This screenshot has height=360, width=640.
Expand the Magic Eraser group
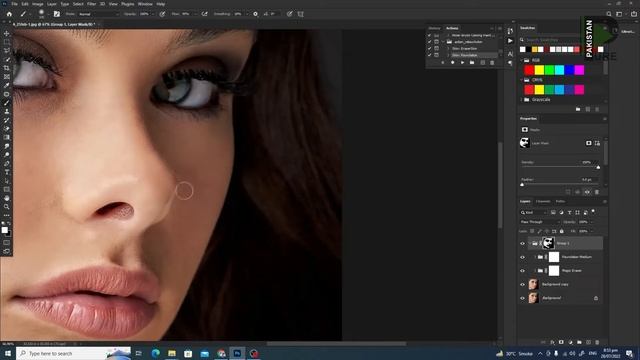[x=535, y=271]
